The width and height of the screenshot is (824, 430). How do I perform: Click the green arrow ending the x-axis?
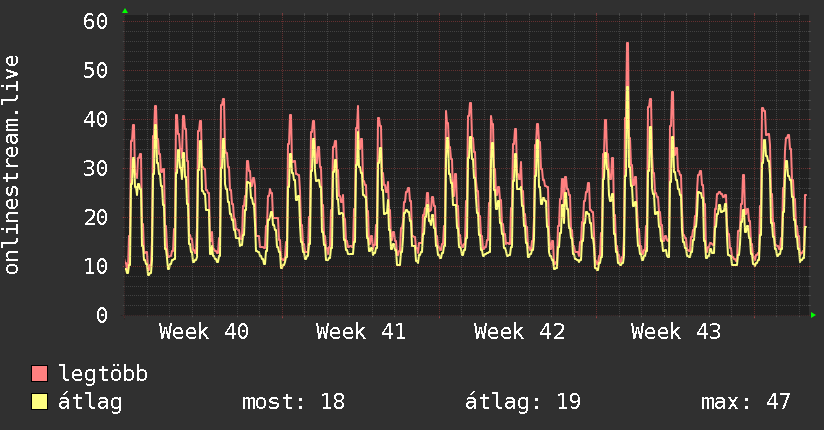tap(813, 315)
